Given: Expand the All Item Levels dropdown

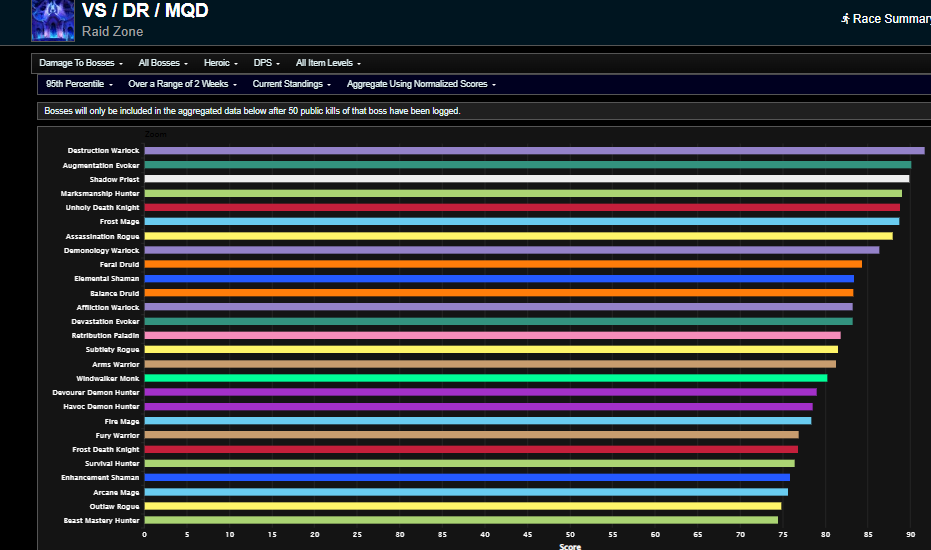Looking at the screenshot, I should pyautogui.click(x=328, y=63).
